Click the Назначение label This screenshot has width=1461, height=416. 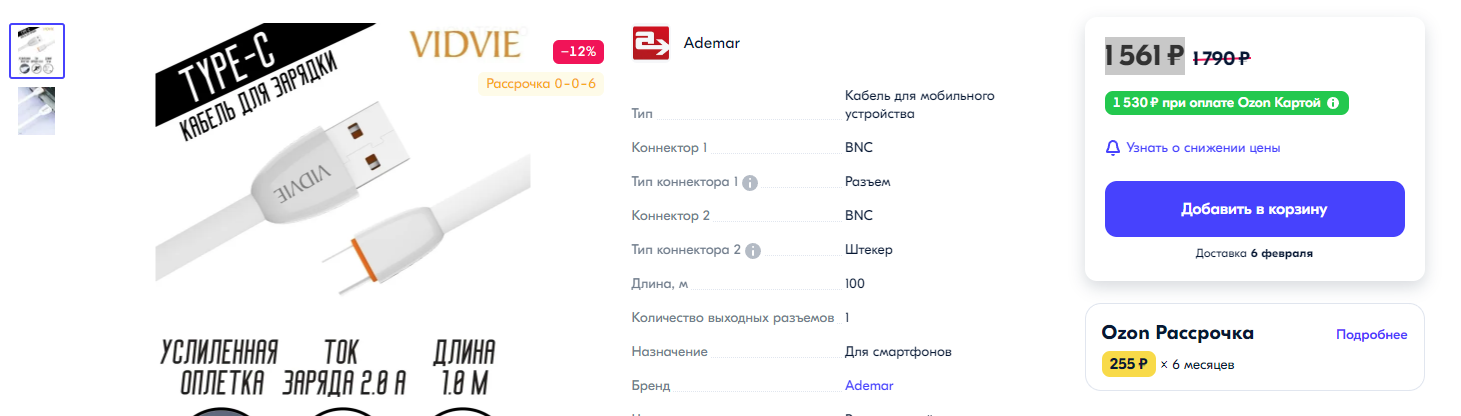(670, 352)
